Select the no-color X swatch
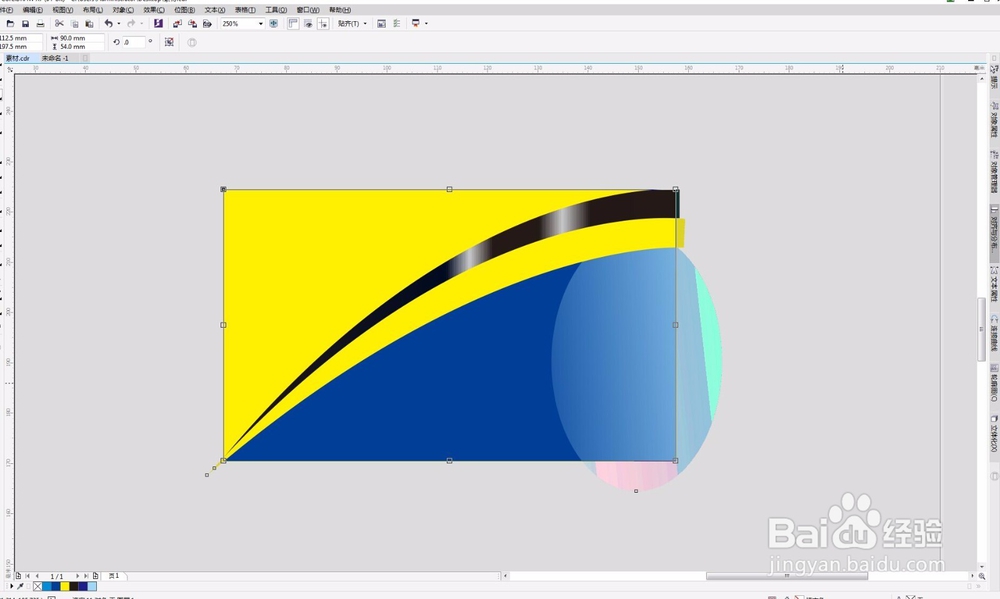 tap(38, 586)
